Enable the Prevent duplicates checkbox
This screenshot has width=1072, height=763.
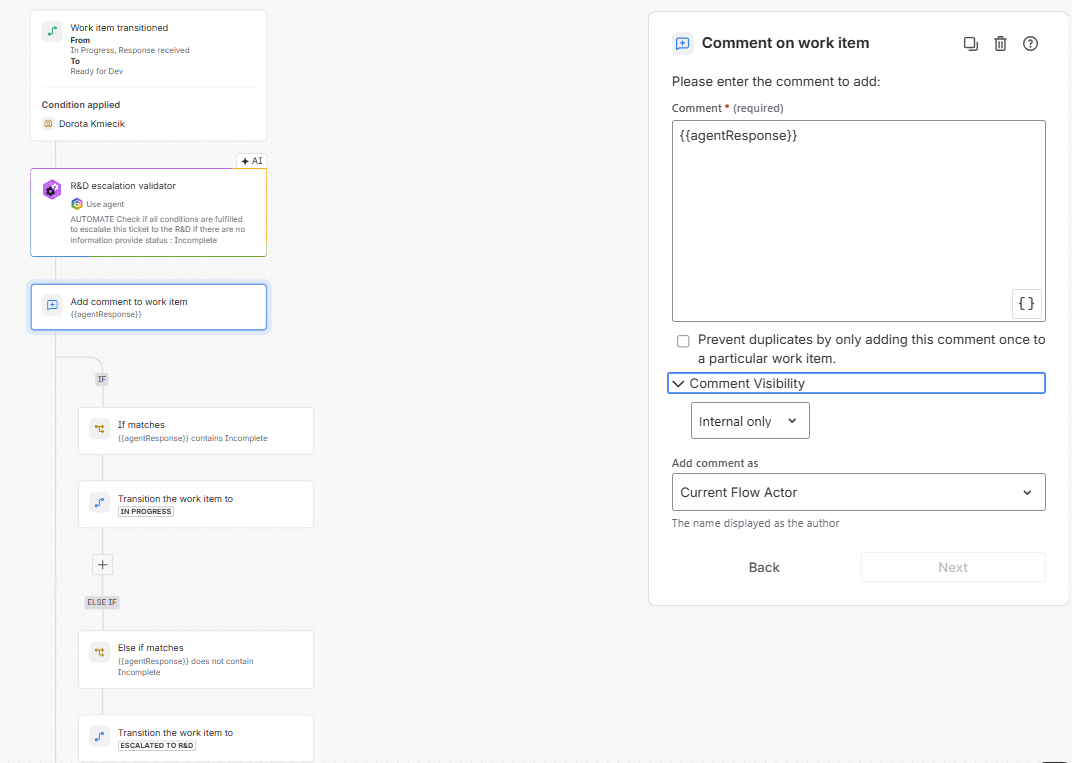(683, 340)
